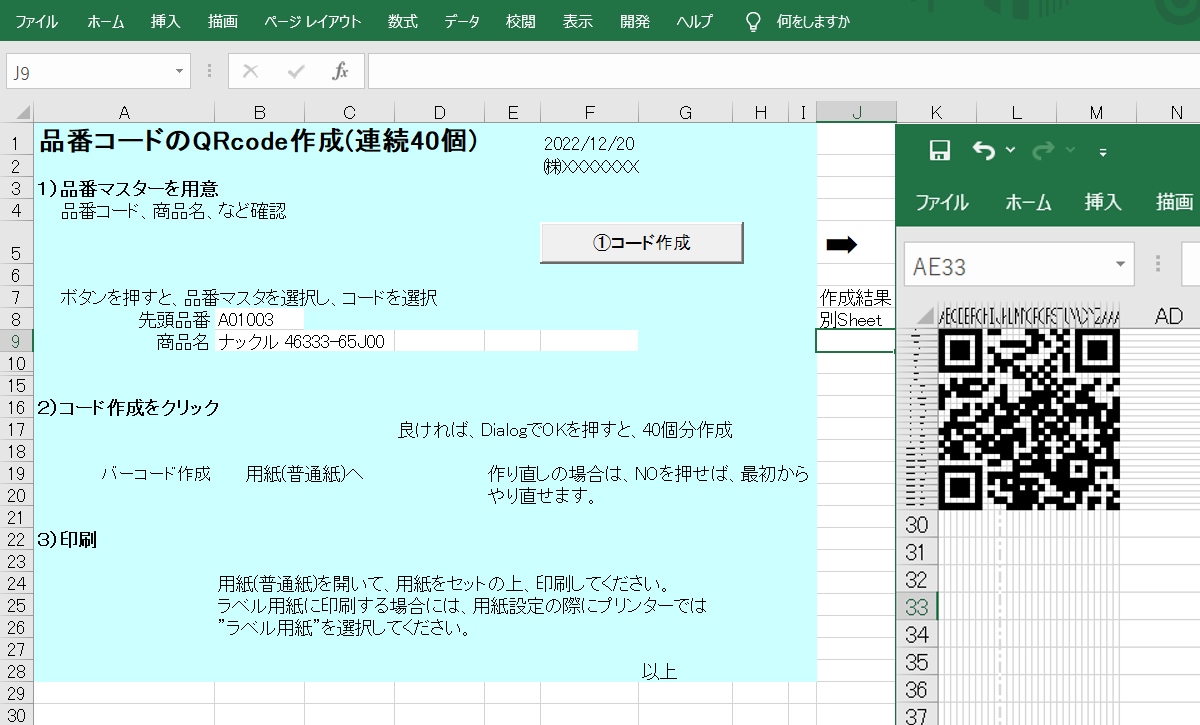
Task: Click ホーム tab in the embedded screenshot
Action: 1028,202
